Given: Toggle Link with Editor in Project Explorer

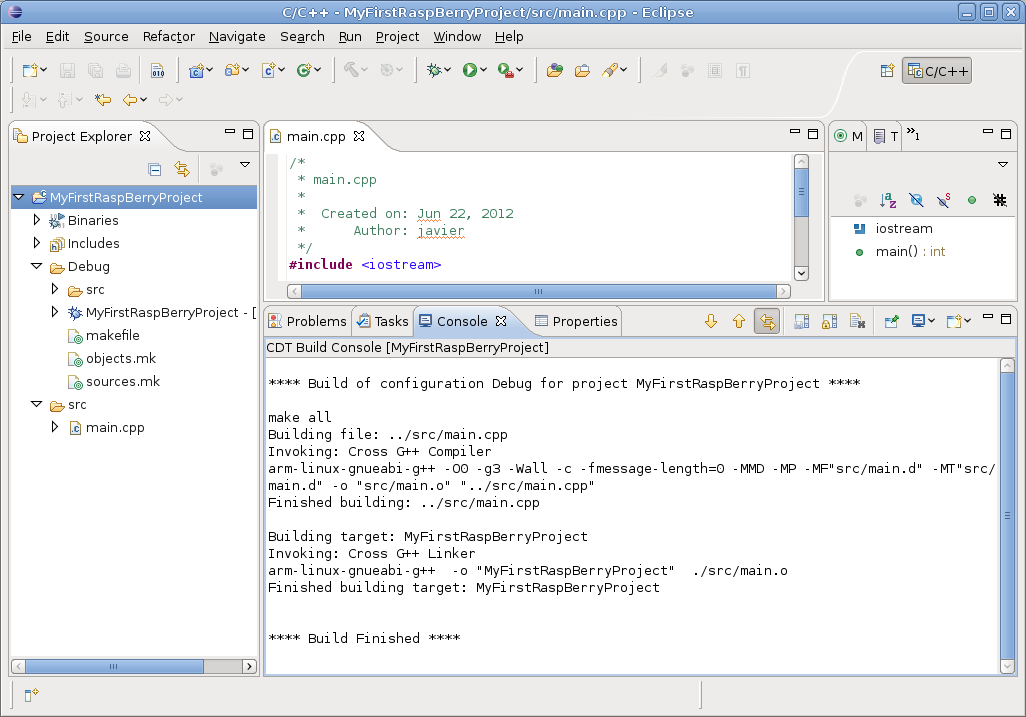Looking at the screenshot, I should click(182, 169).
